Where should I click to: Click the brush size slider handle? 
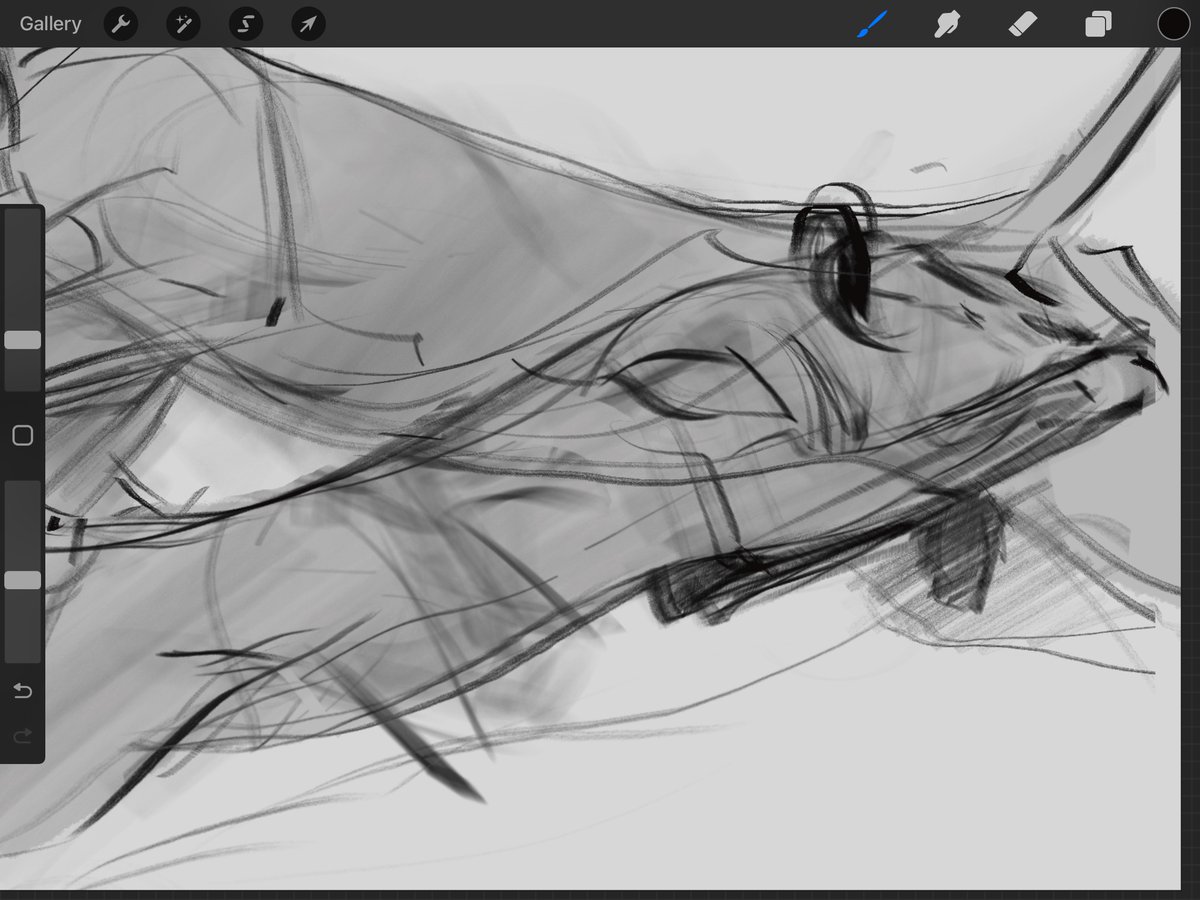click(22, 340)
